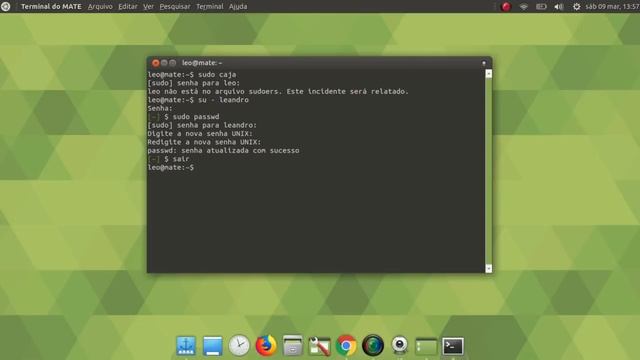
Task: Open the Editar menu
Action: (x=128, y=7)
